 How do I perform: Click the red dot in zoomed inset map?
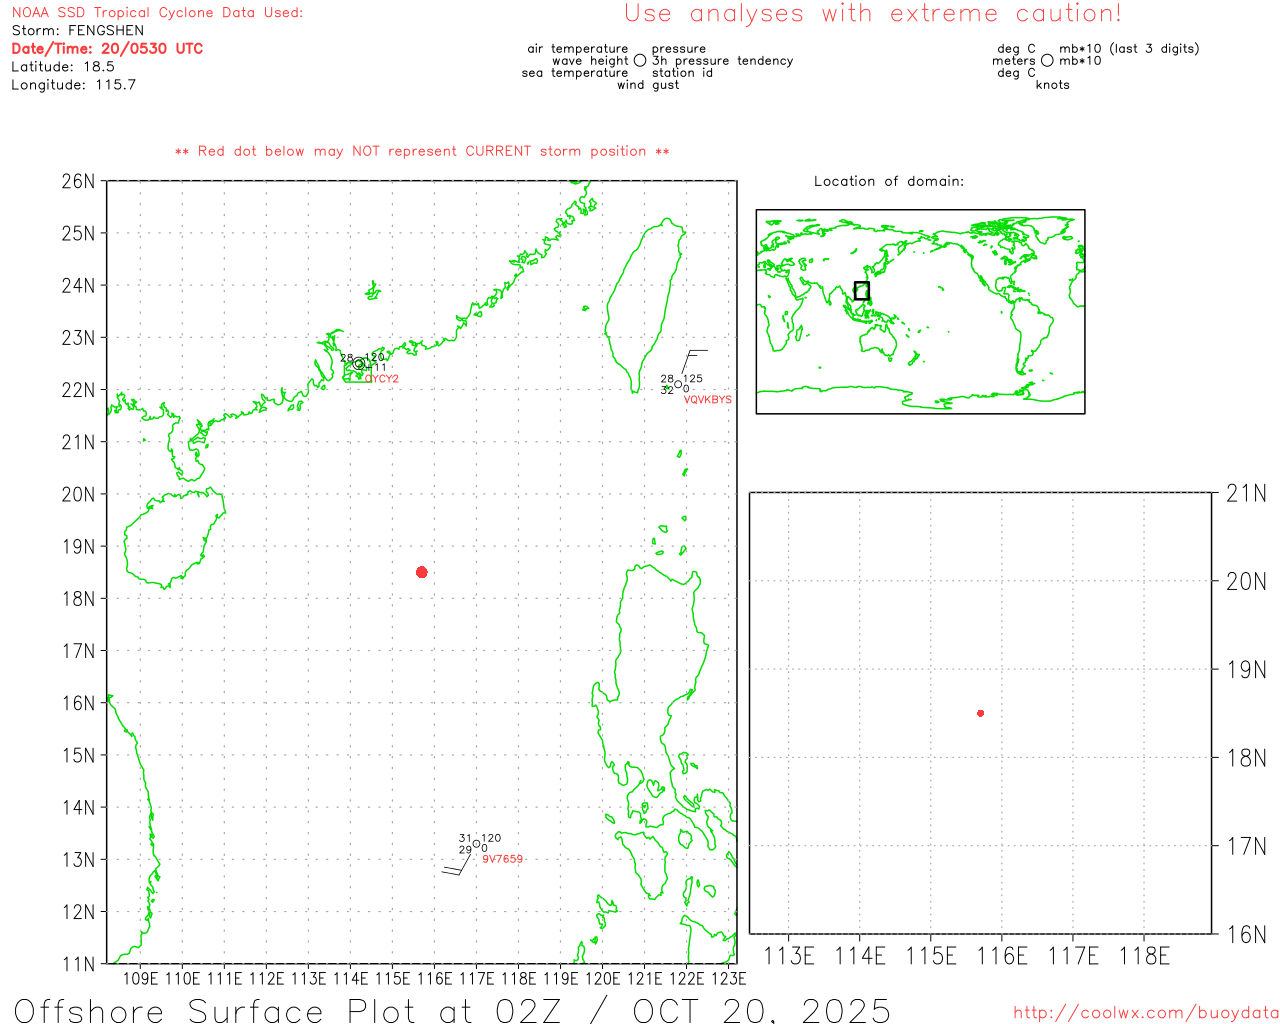(980, 713)
